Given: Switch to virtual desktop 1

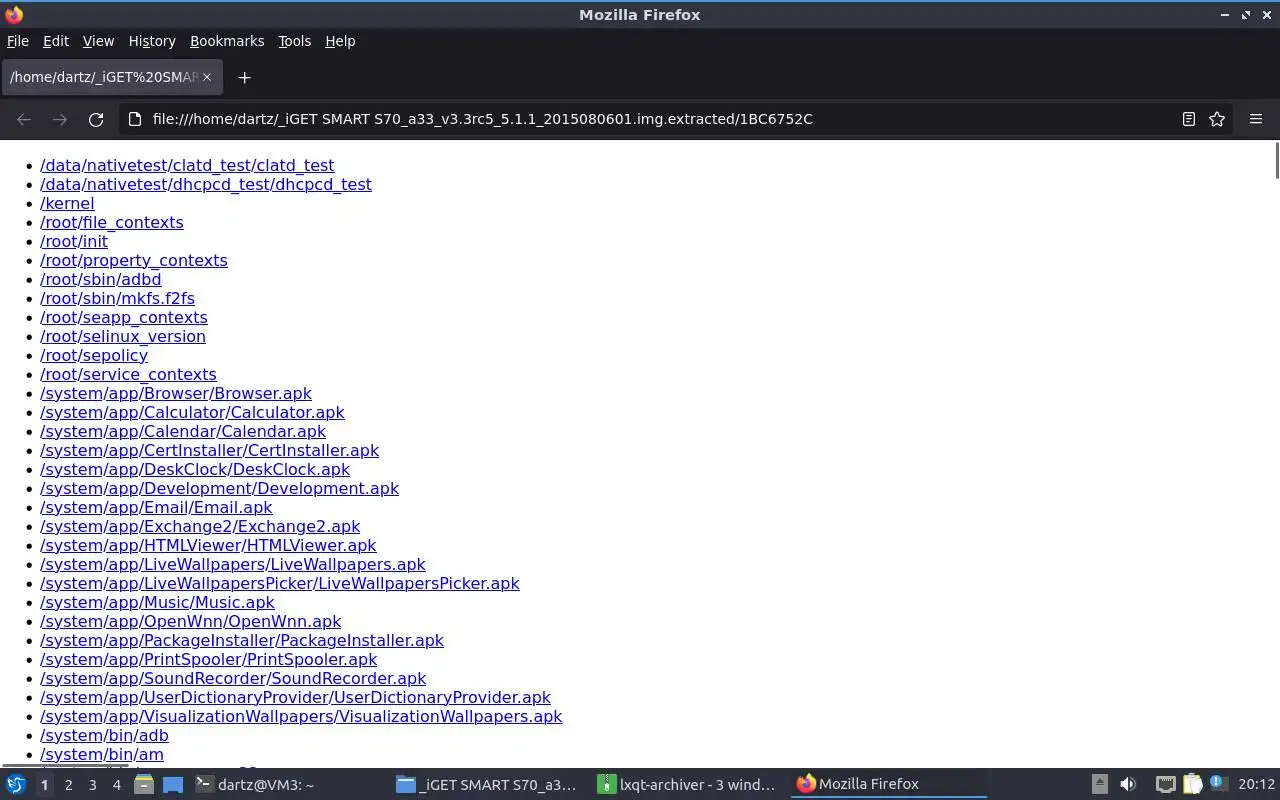Looking at the screenshot, I should [44, 785].
